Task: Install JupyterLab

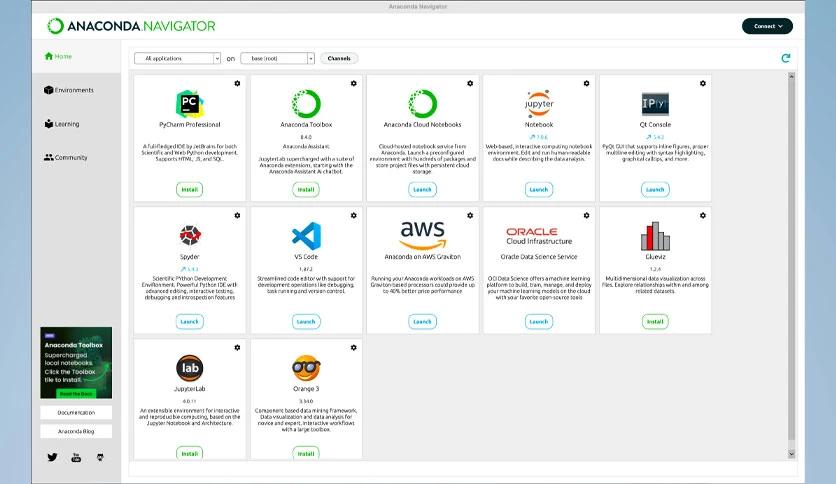Action: coord(189,453)
